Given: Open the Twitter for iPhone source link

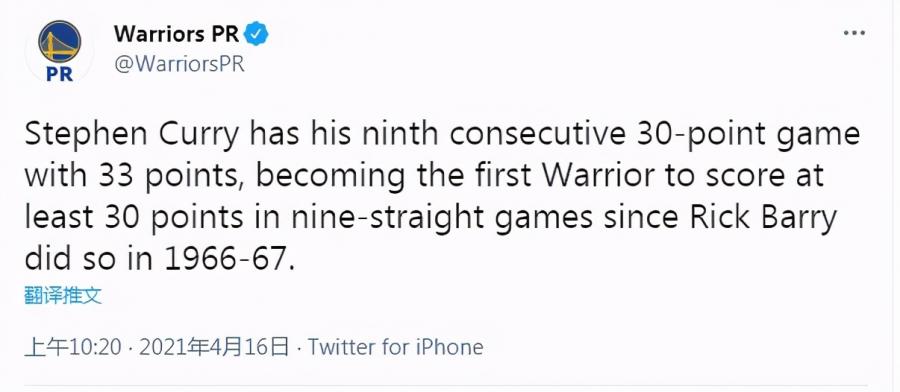Looking at the screenshot, I should (x=395, y=347).
